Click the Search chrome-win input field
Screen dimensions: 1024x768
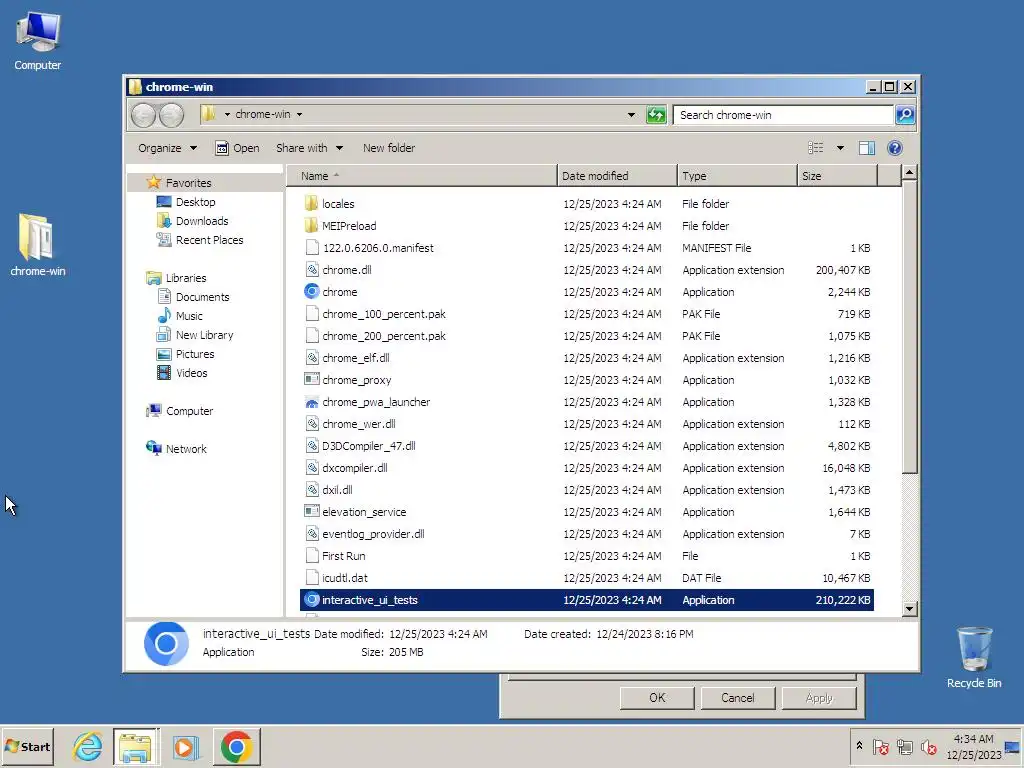(x=783, y=115)
